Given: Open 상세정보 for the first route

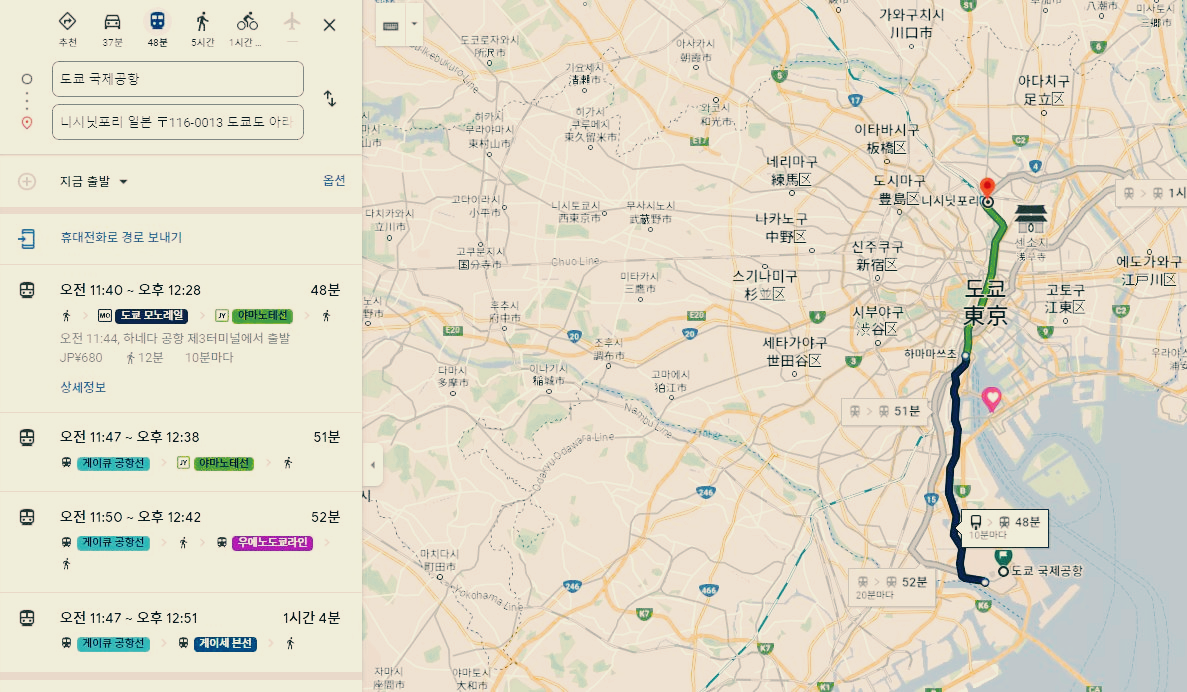Looking at the screenshot, I should point(83,387).
